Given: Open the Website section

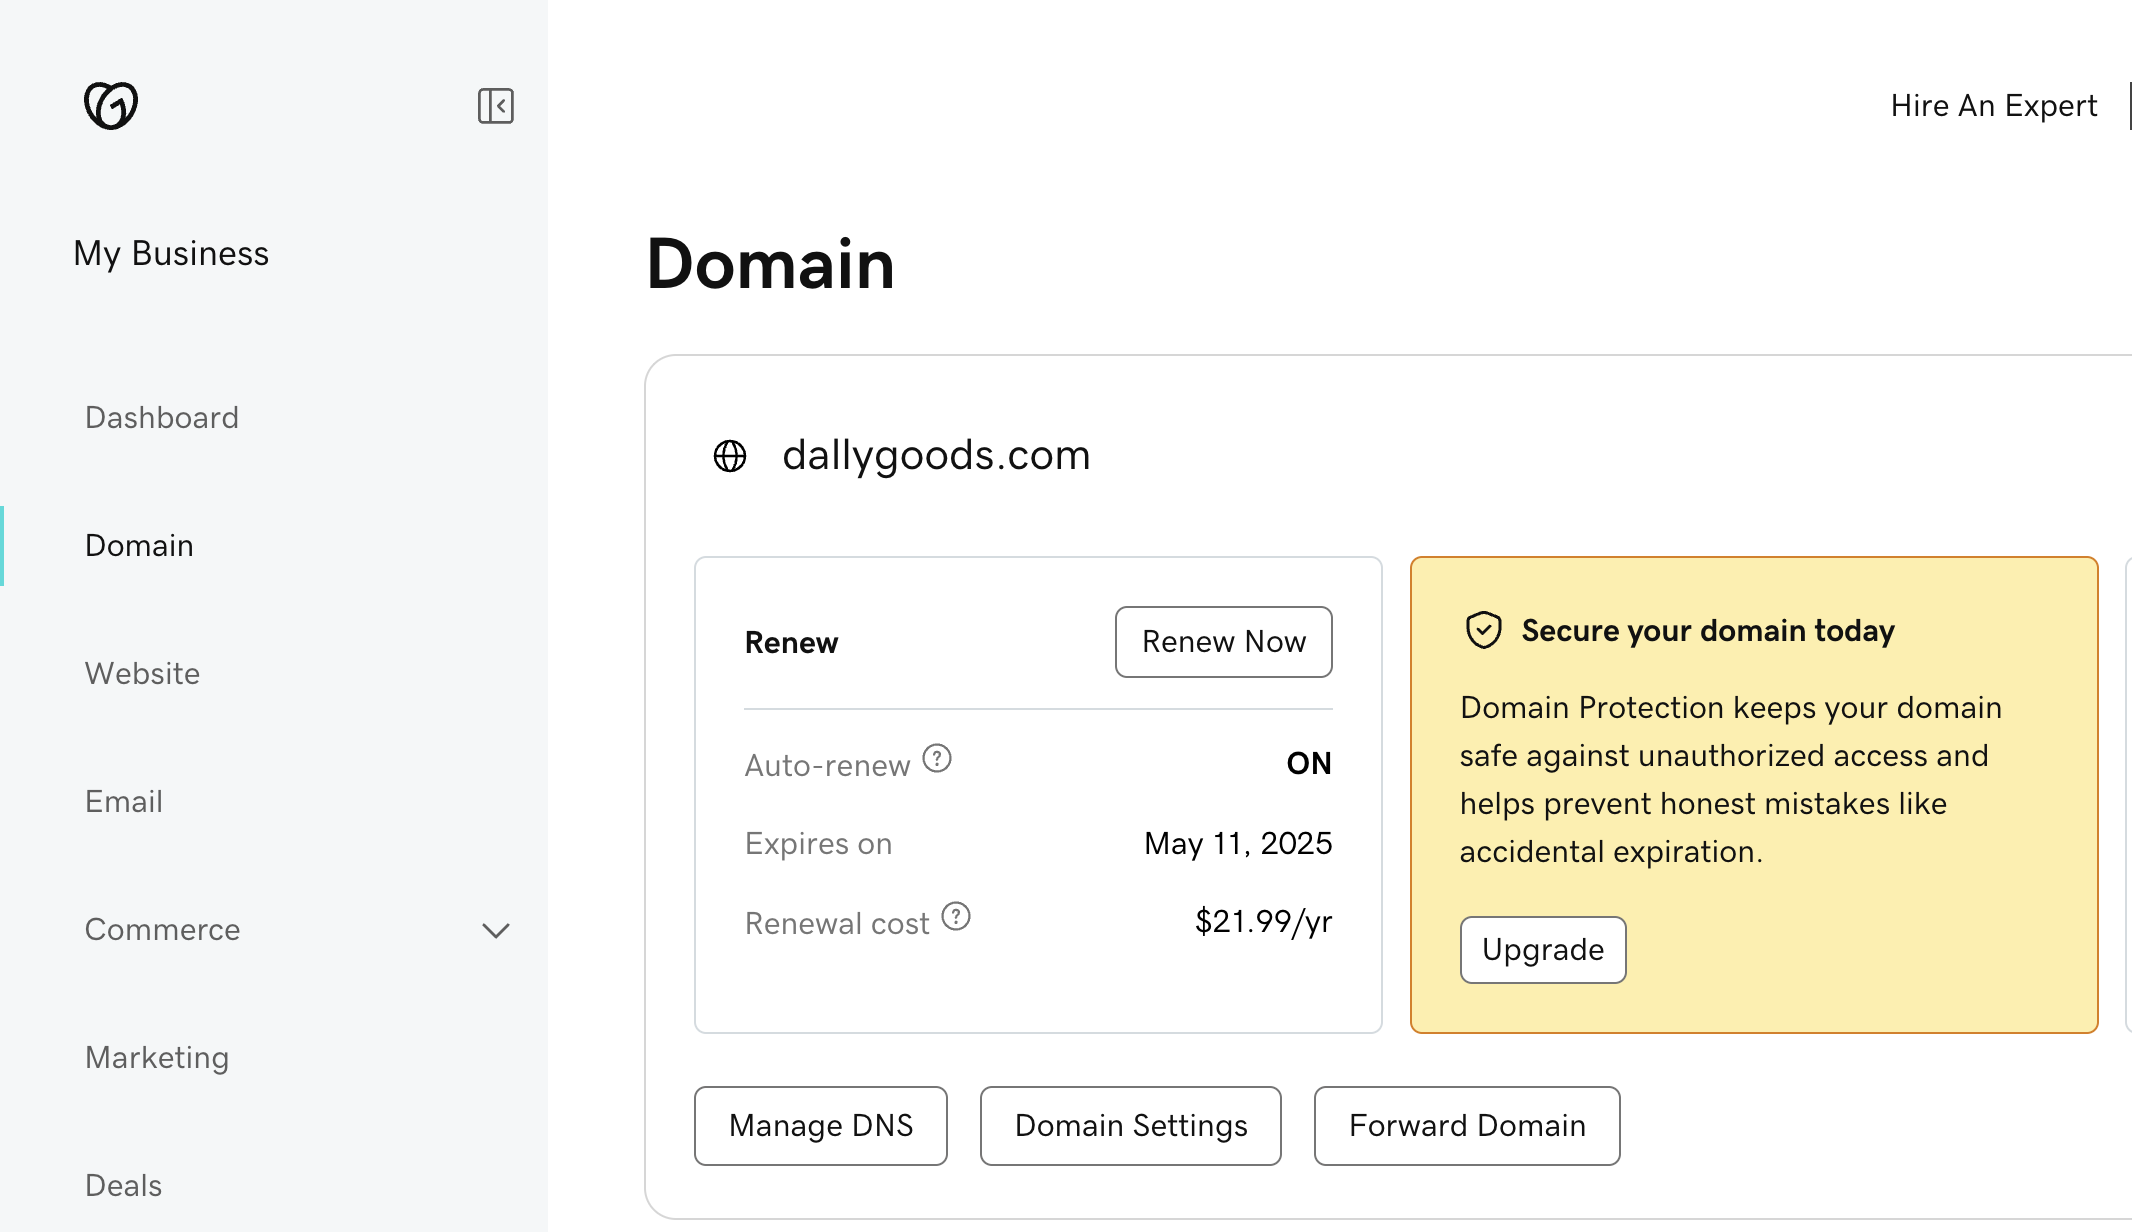Looking at the screenshot, I should click(x=142, y=673).
